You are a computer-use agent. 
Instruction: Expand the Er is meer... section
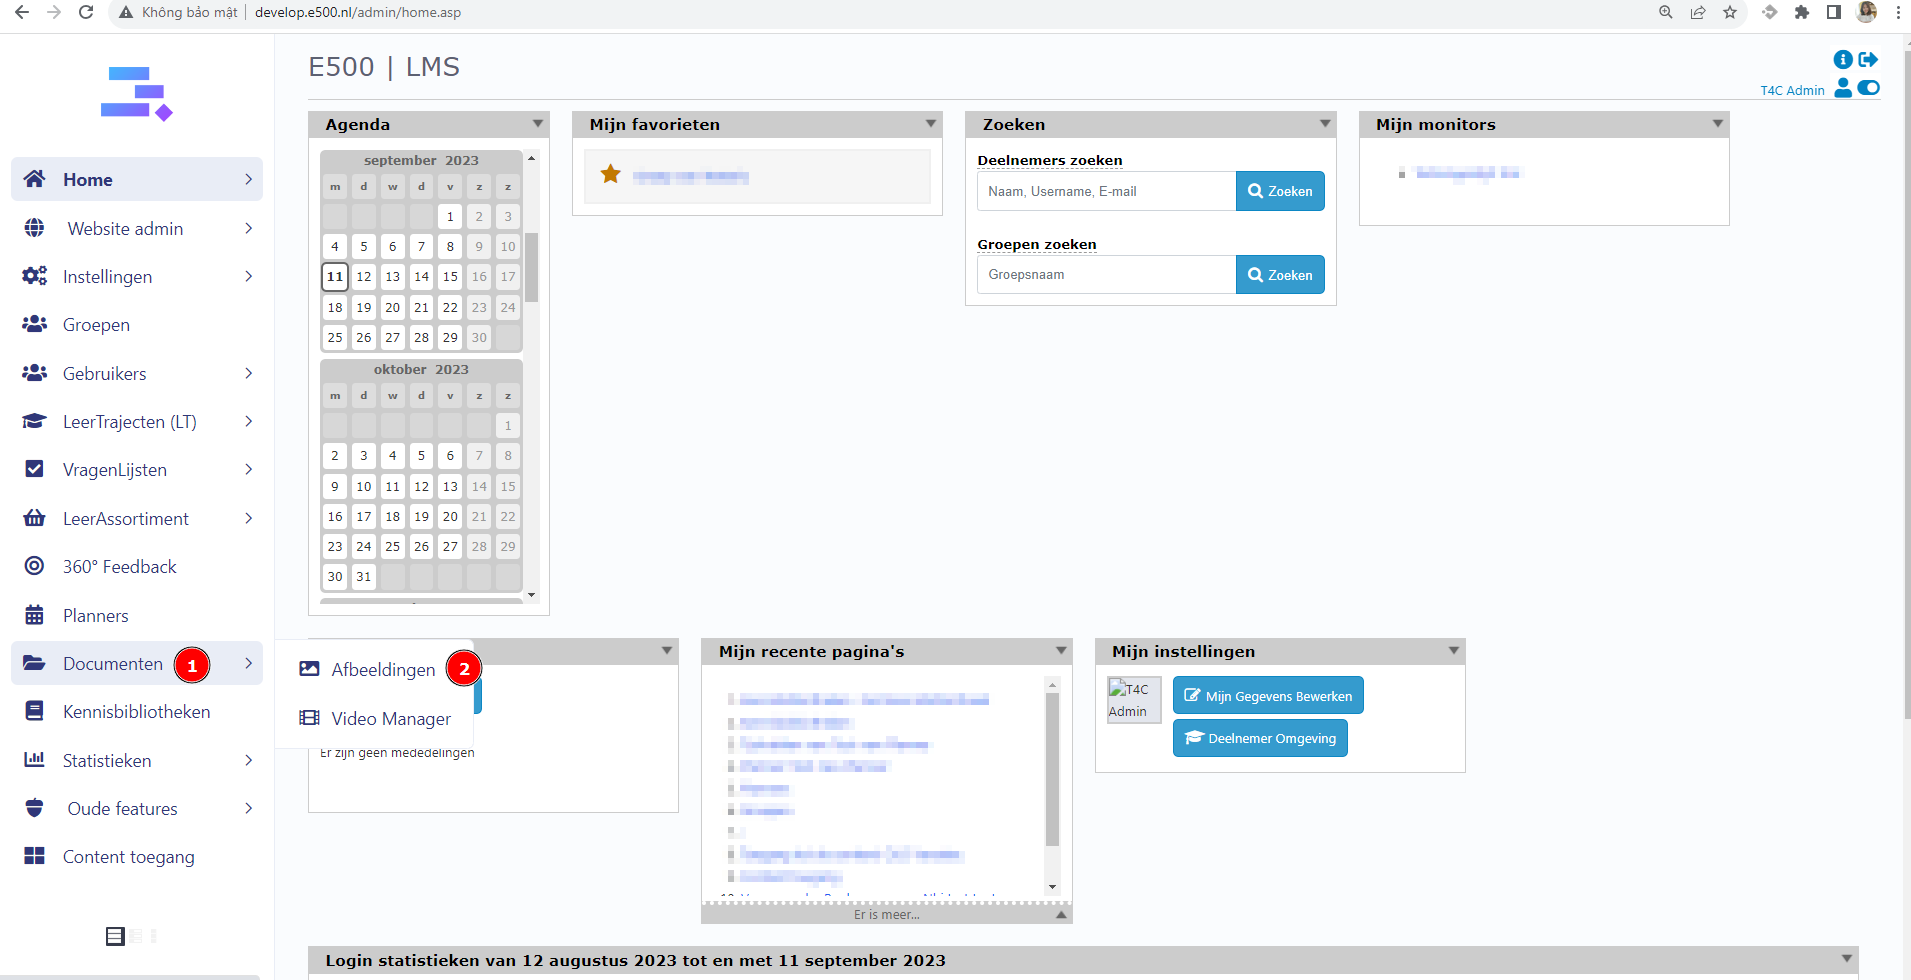(887, 914)
